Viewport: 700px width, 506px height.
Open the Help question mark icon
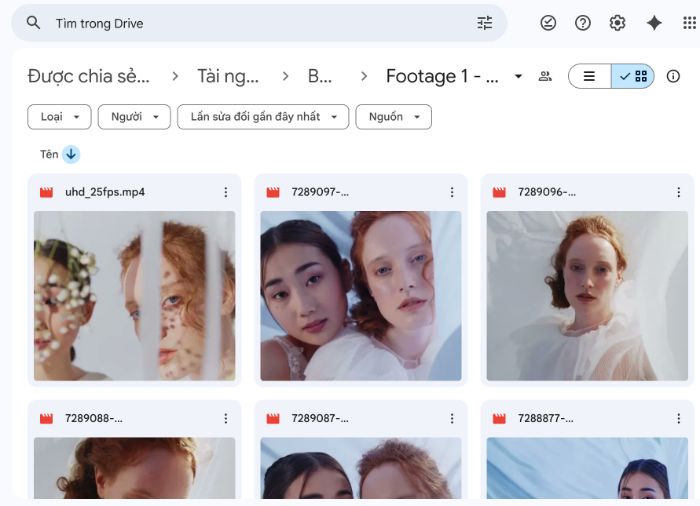click(583, 23)
